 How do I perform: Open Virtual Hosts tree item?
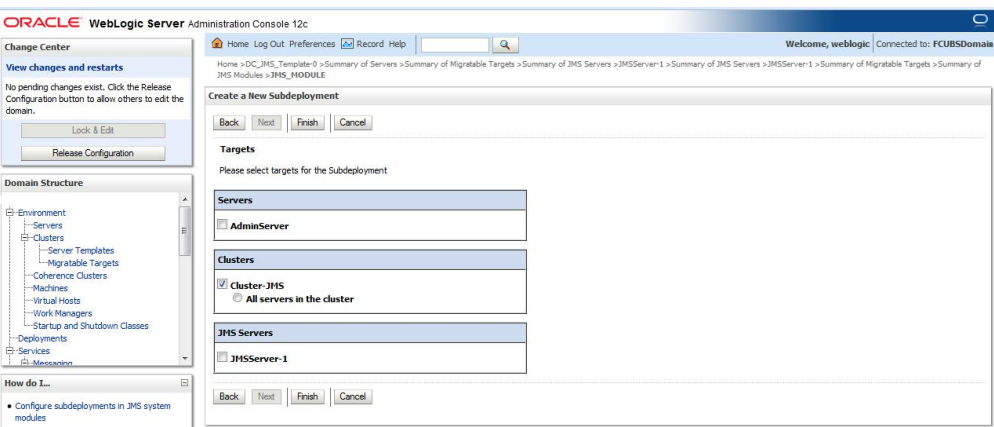(56, 301)
